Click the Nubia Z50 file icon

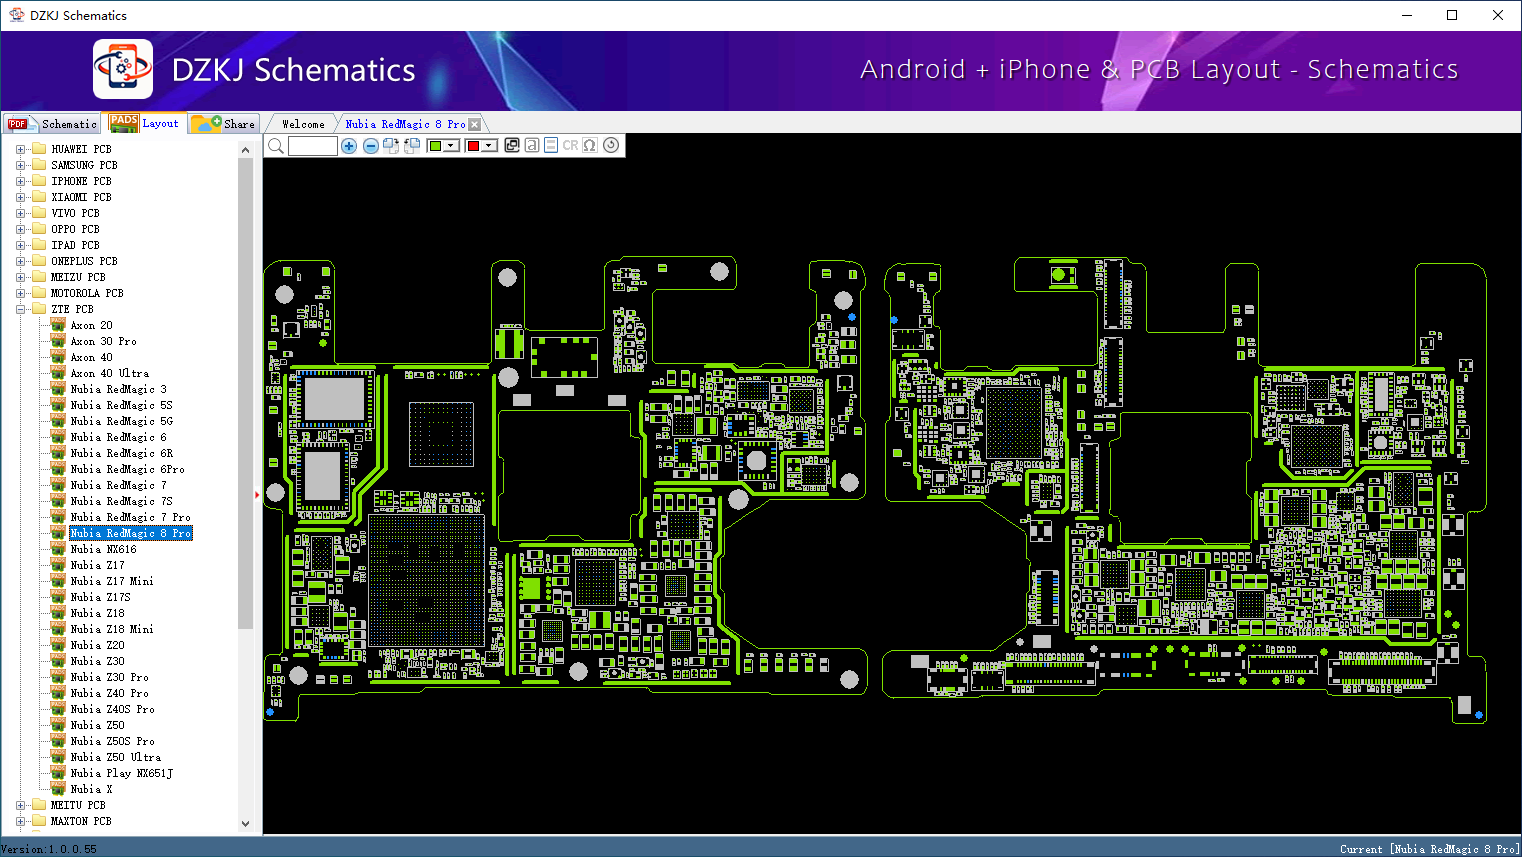tap(58, 725)
